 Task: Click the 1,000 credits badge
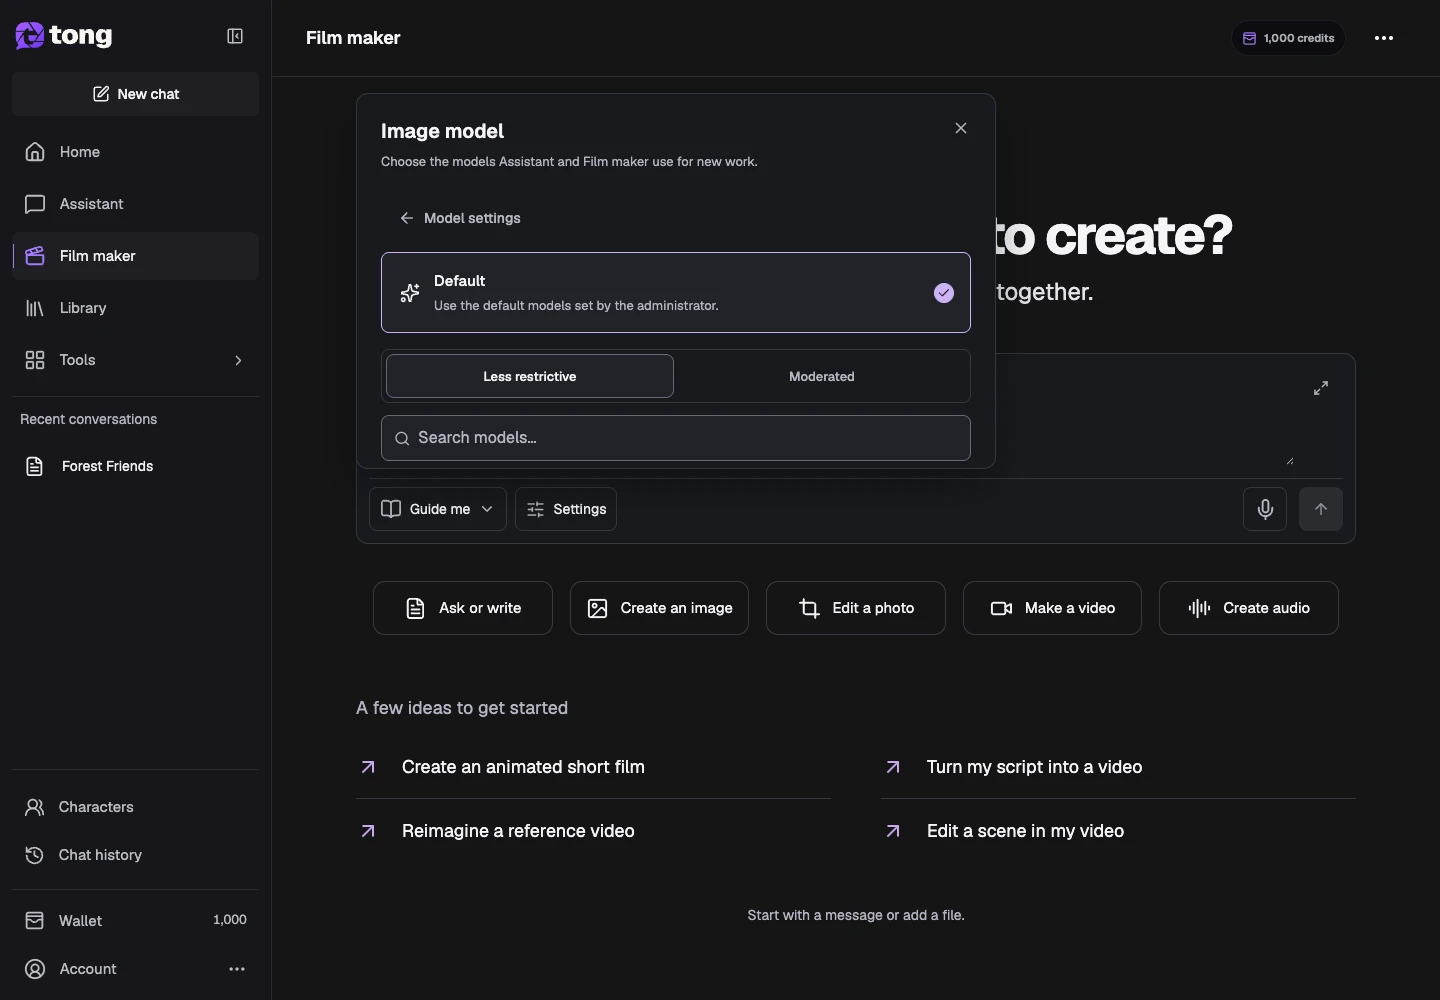click(x=1288, y=38)
